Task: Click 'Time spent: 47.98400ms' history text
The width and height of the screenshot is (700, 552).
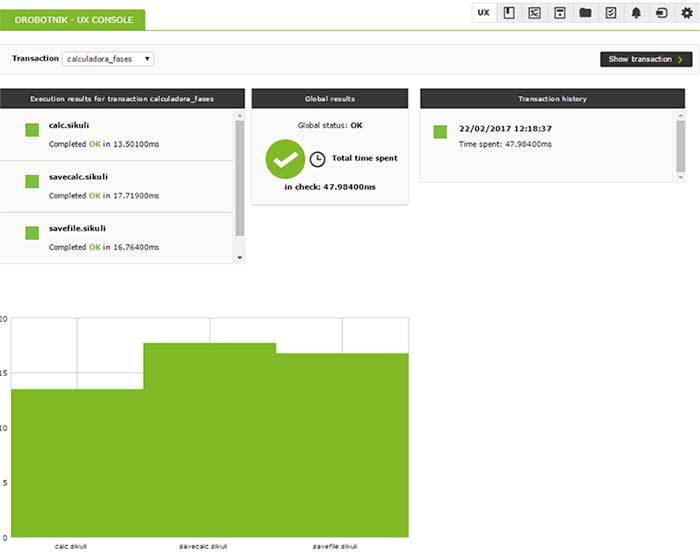Action: tap(505, 144)
